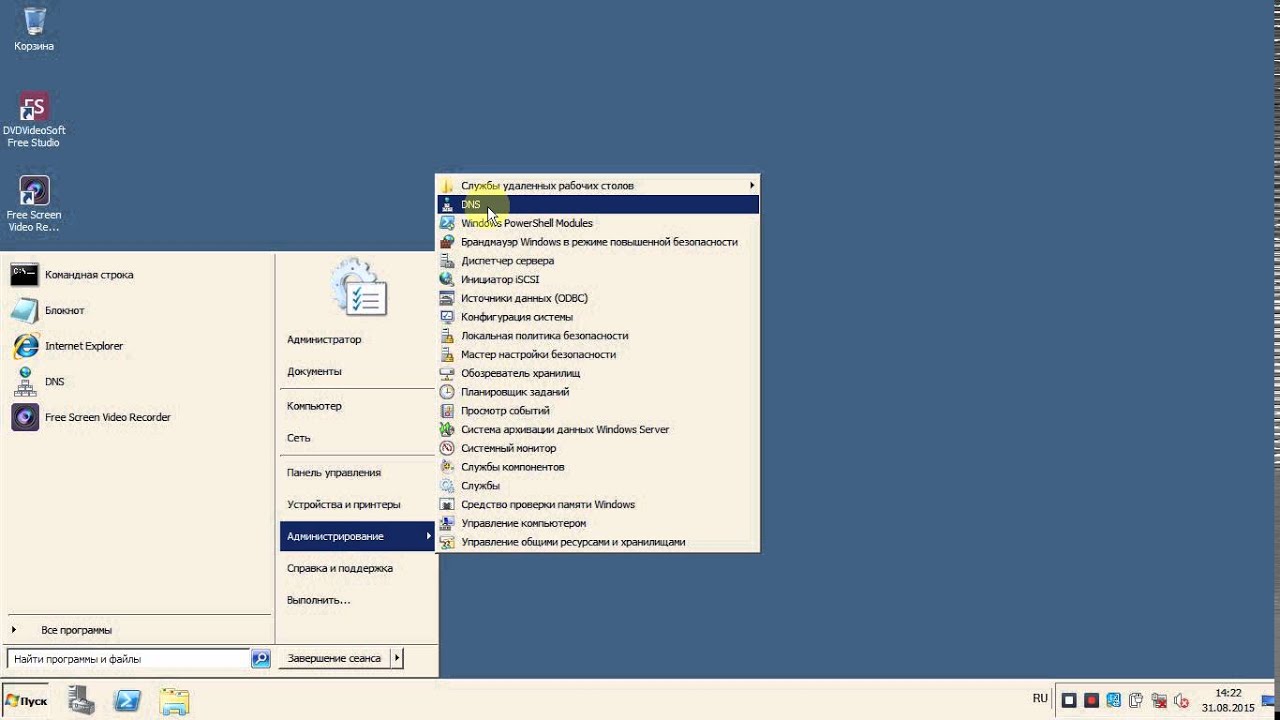Click the taskbar clock showing 14:22
The width and height of the screenshot is (1280, 720).
1228,700
